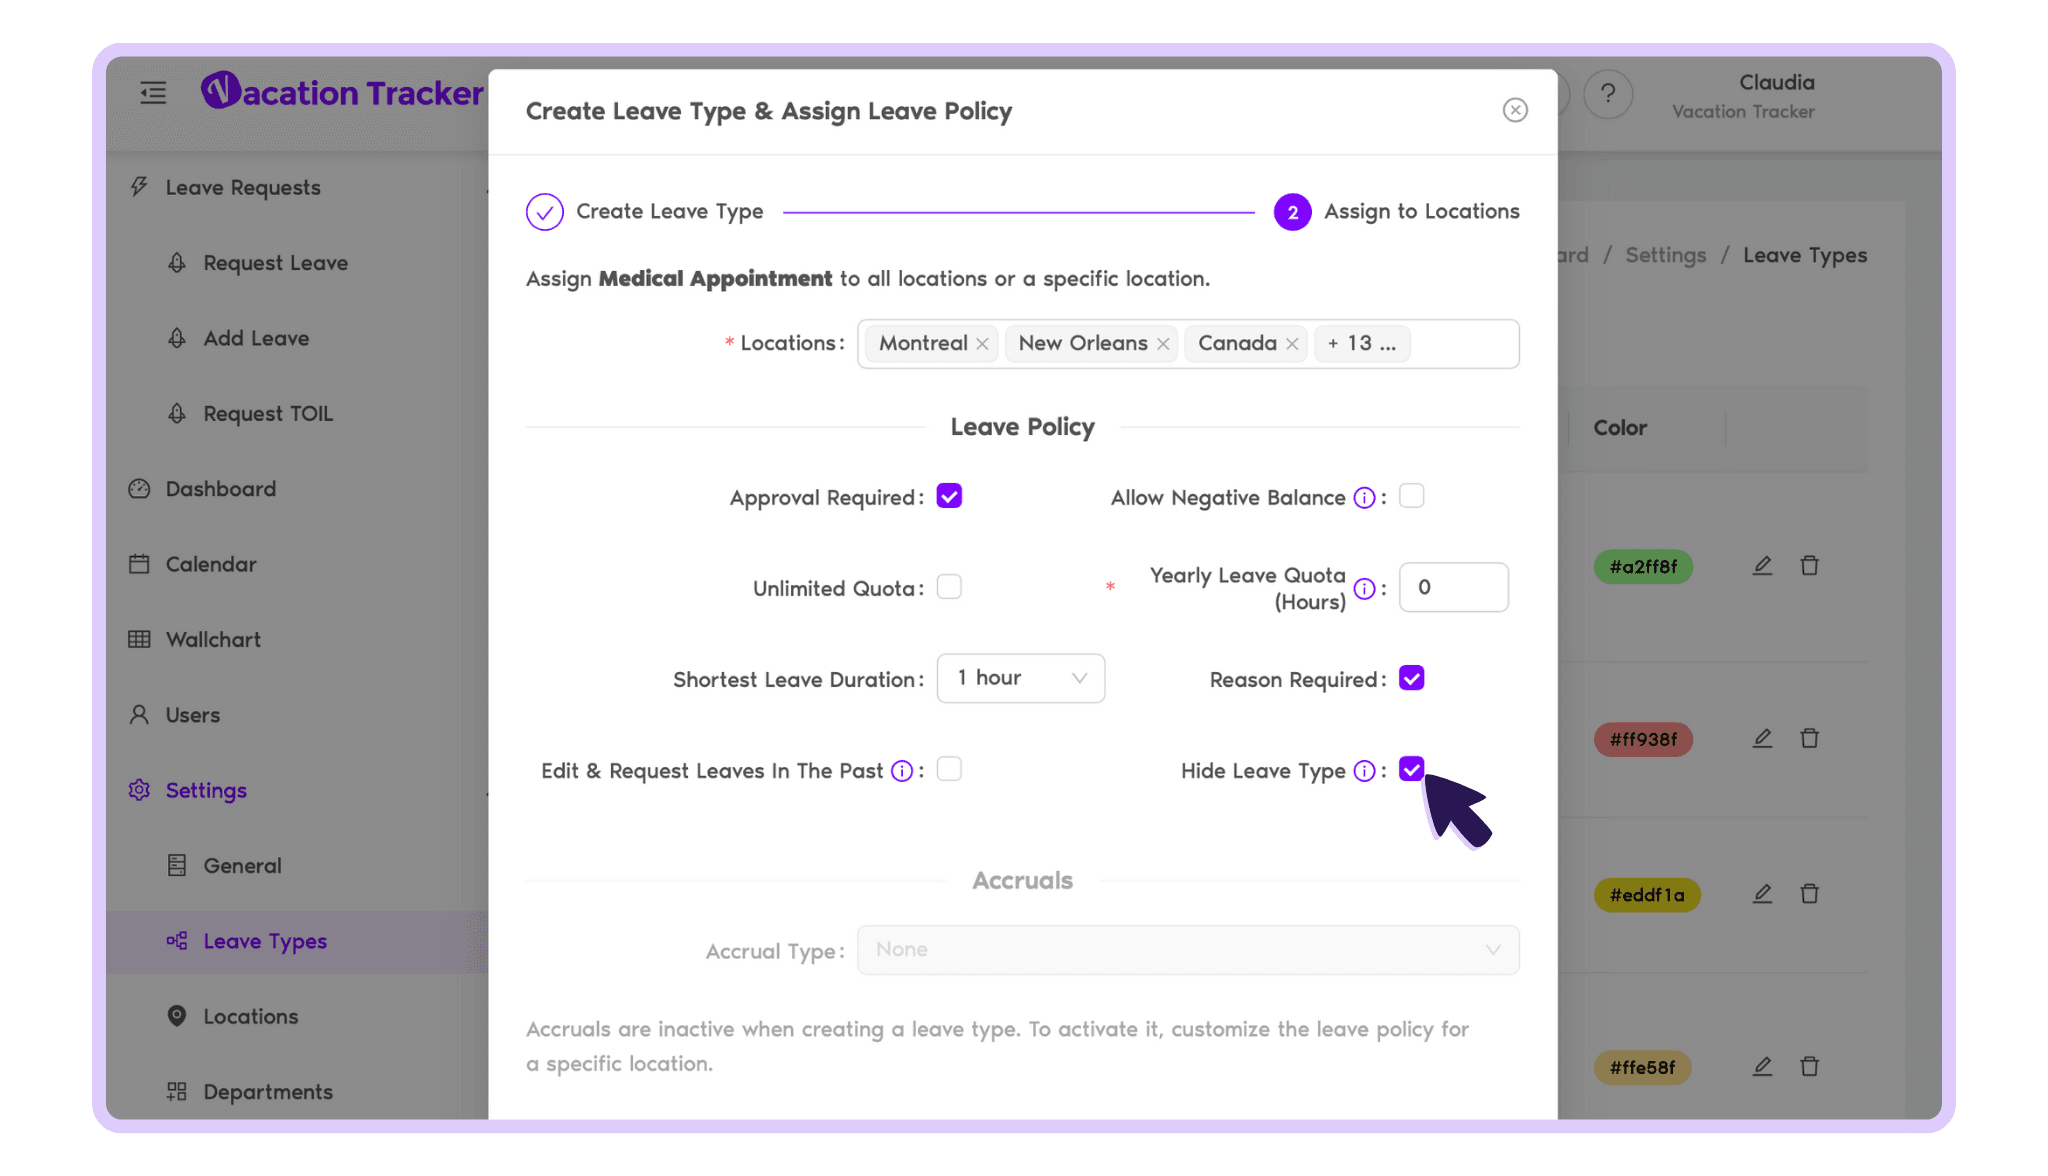The width and height of the screenshot is (2048, 1176).
Task: Click the Assign to Locations step button
Action: pyautogui.click(x=1291, y=211)
